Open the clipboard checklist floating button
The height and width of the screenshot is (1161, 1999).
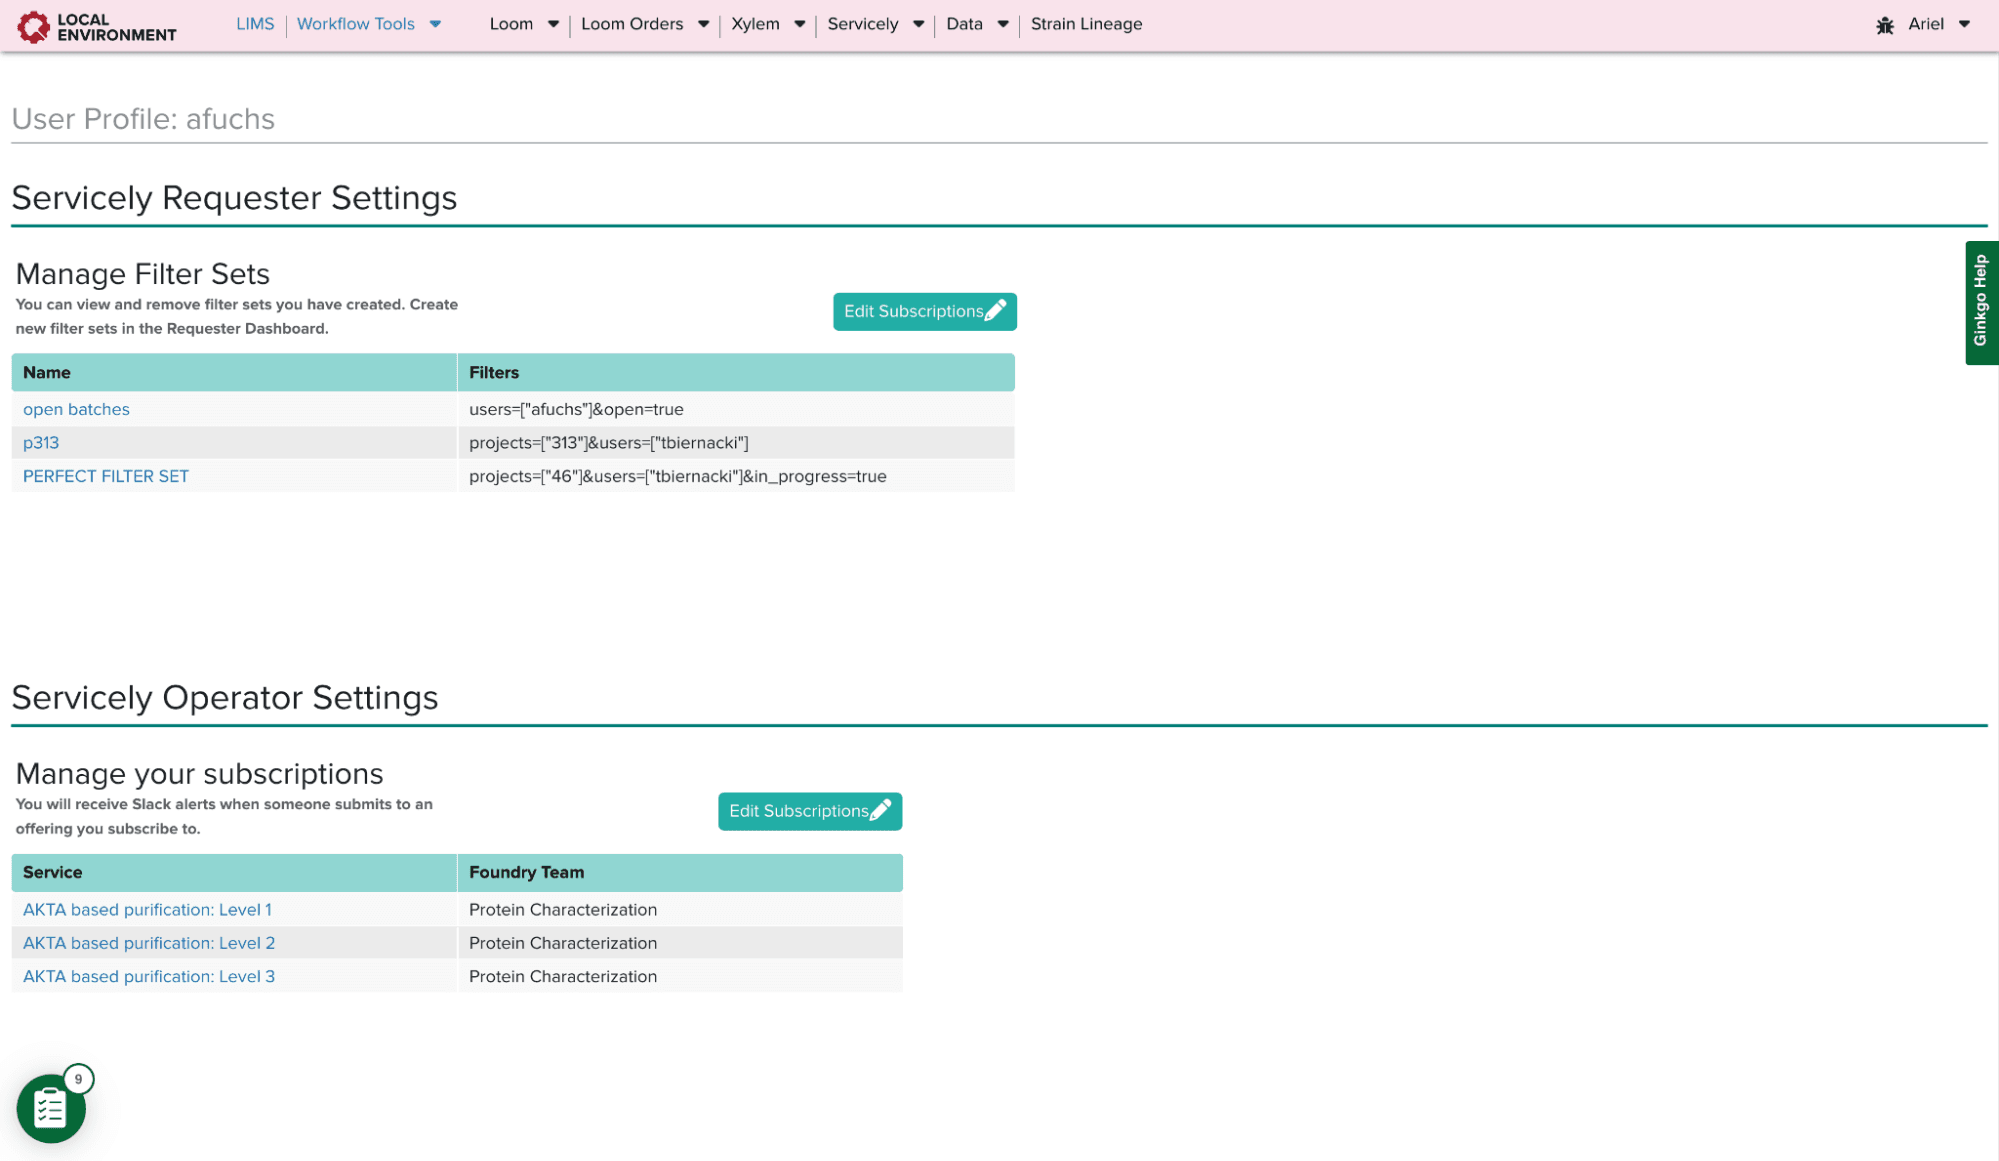click(50, 1108)
